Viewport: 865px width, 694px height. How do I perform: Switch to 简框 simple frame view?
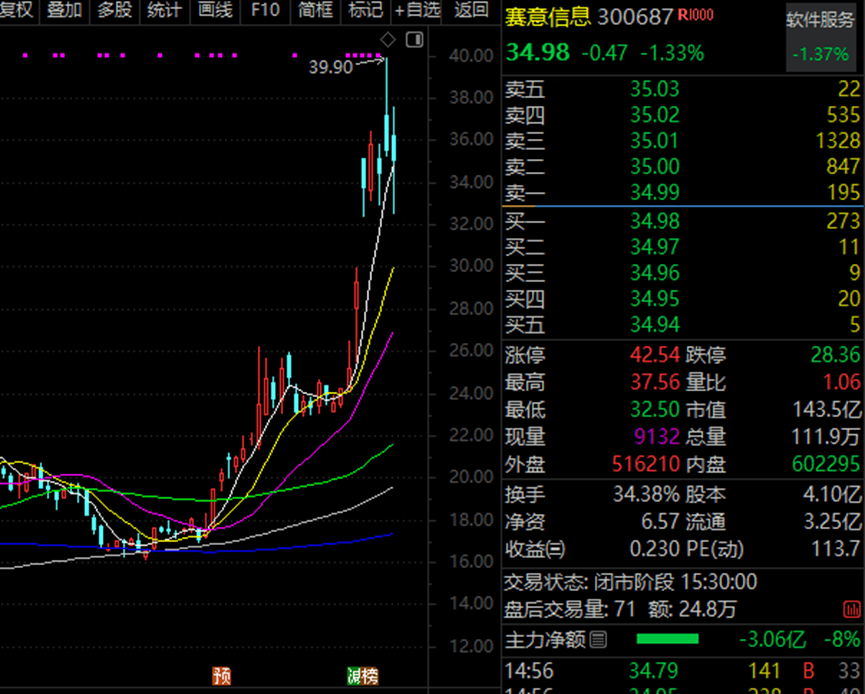pos(315,11)
